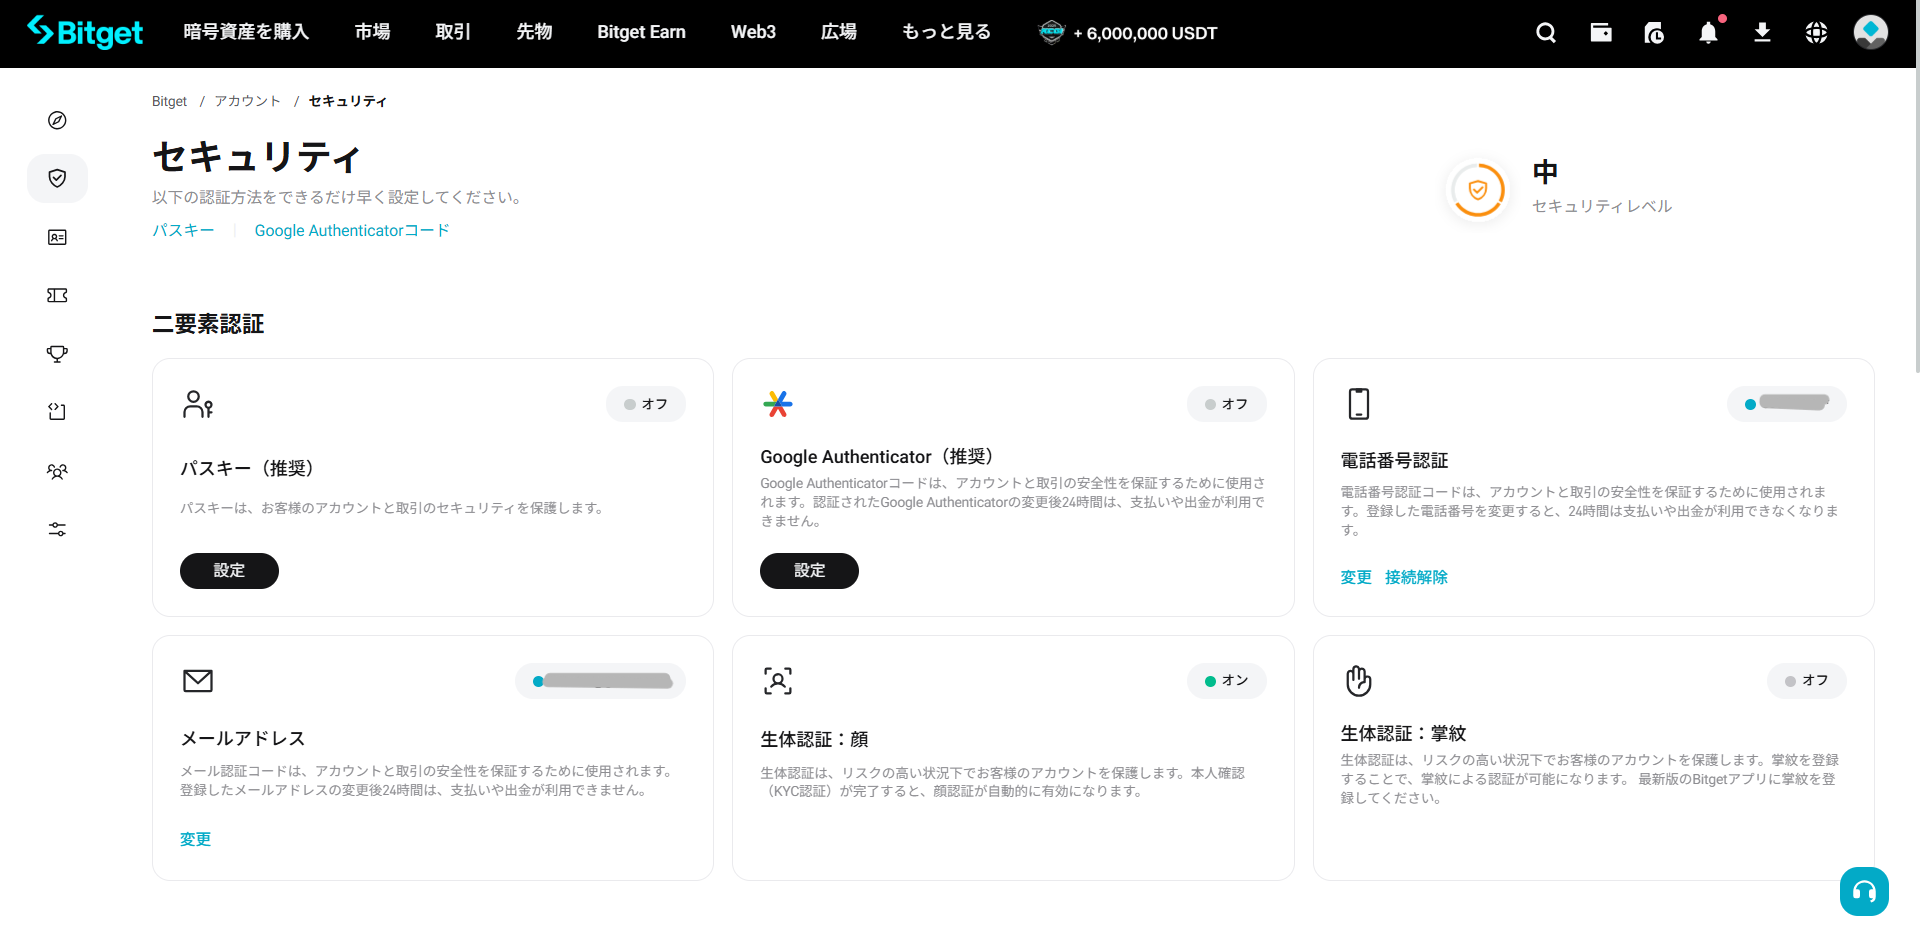The image size is (1920, 927).
Task: Expand the 取引 navigation menu
Action: [x=453, y=32]
